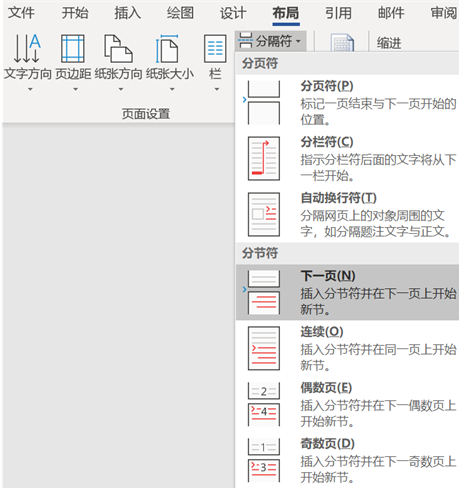Expand the arrow under 纸张大小

point(172,89)
